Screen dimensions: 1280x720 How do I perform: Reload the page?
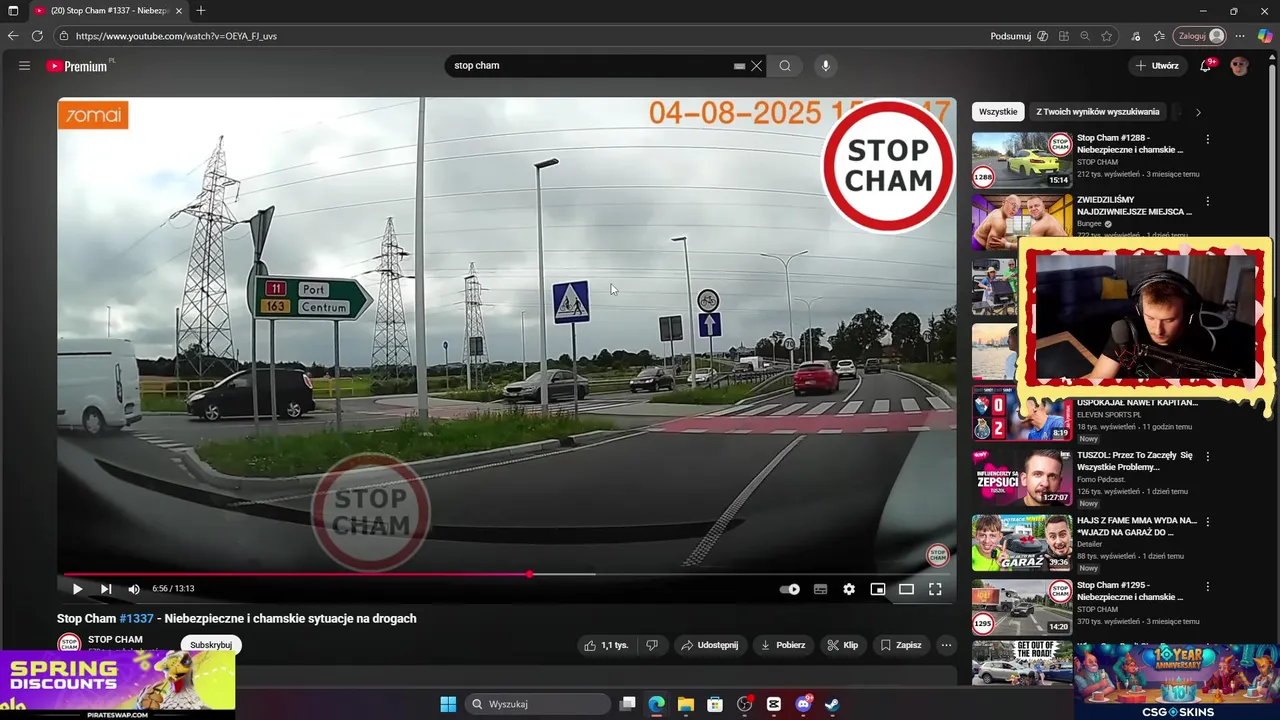pyautogui.click(x=37, y=36)
